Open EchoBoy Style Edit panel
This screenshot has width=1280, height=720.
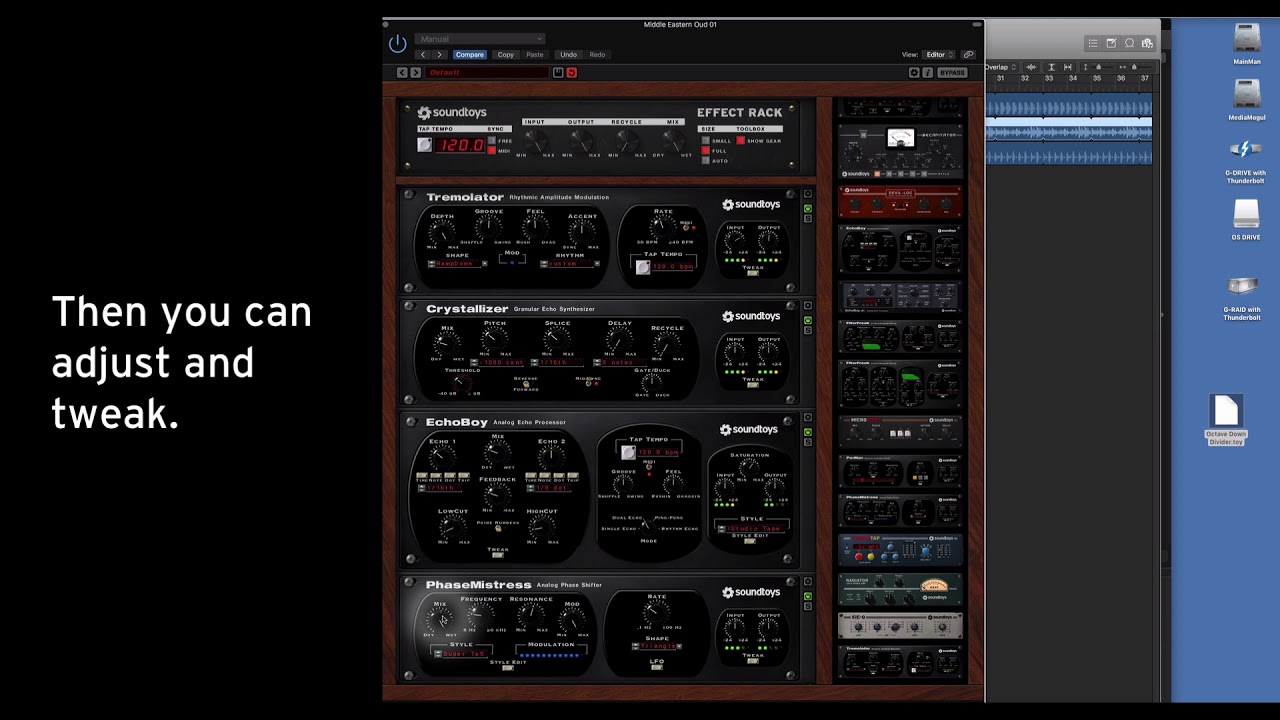(x=749, y=542)
